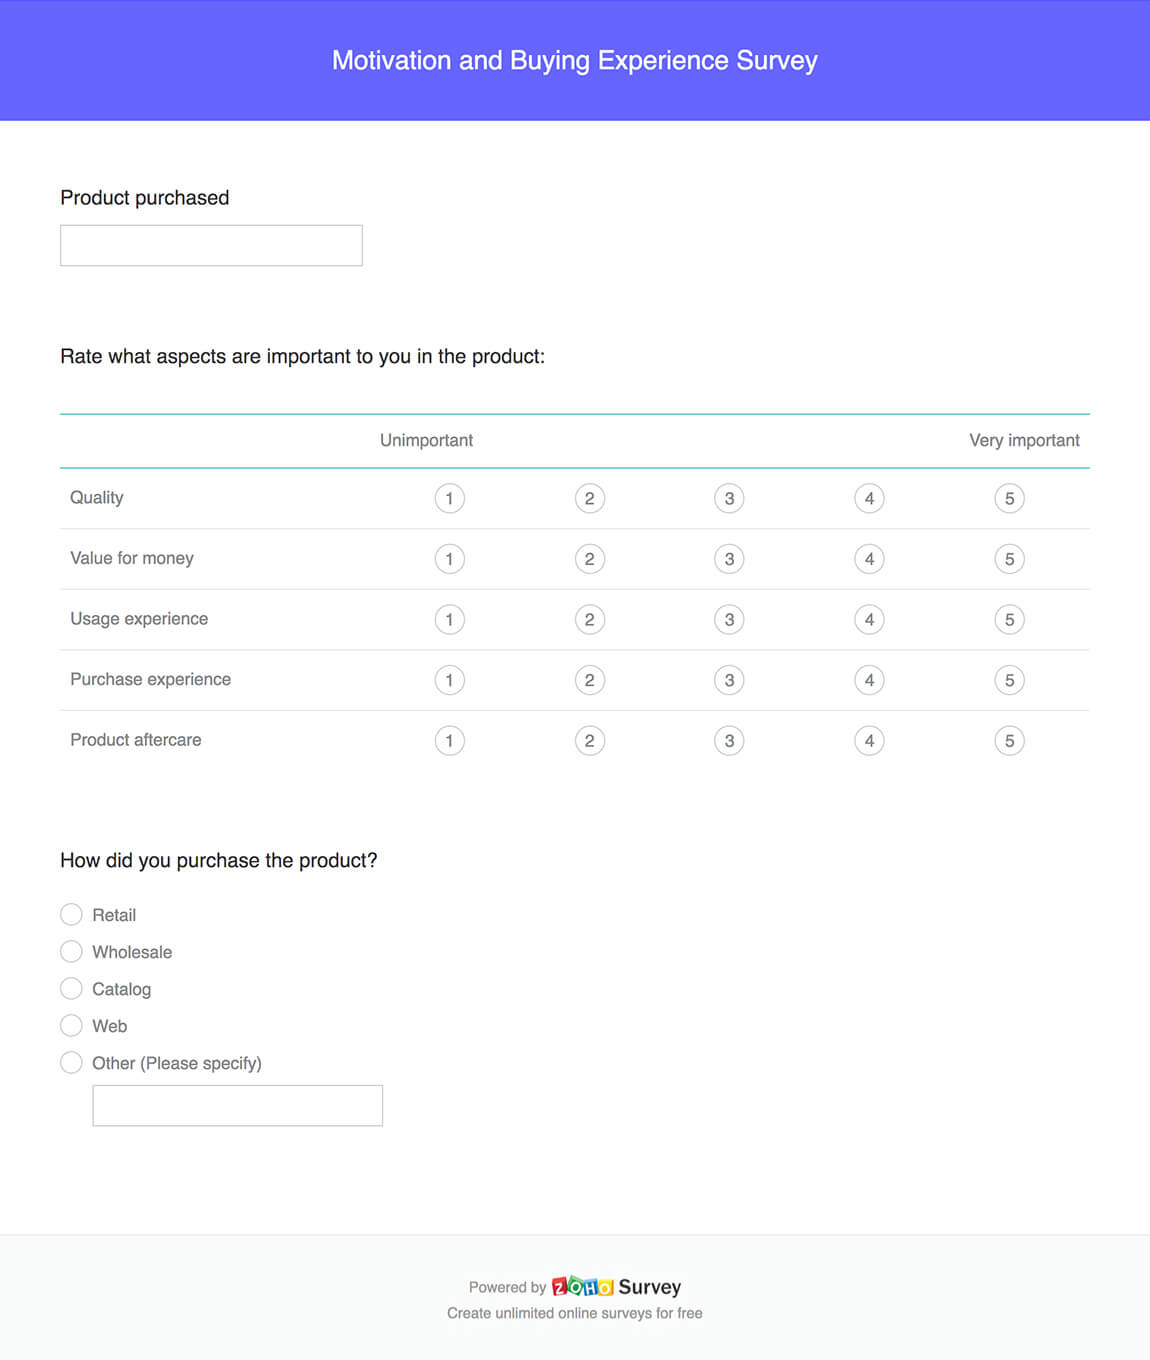
Task: Choose Wholesale as purchase method
Action: tap(71, 951)
